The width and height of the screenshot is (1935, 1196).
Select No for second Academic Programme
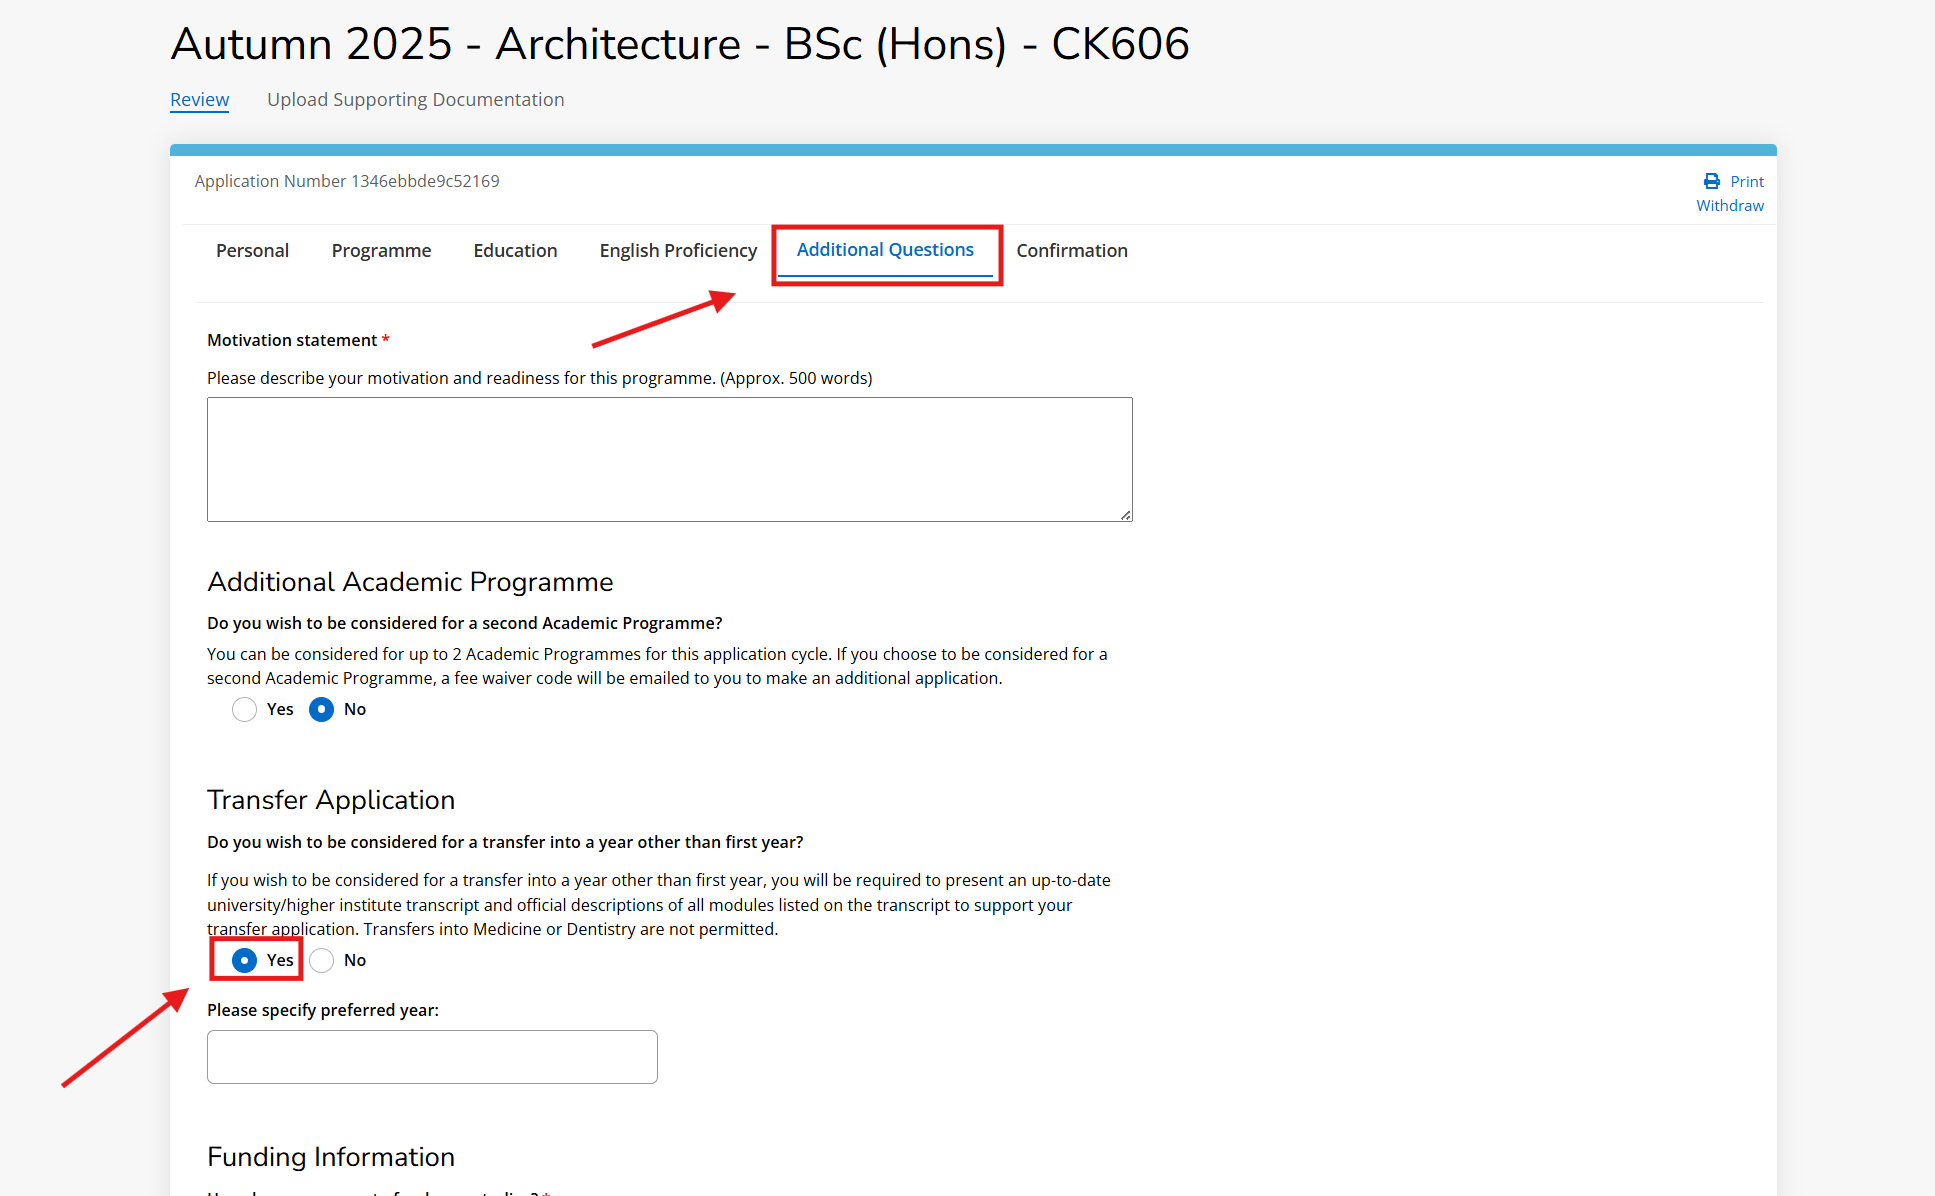tap(321, 709)
